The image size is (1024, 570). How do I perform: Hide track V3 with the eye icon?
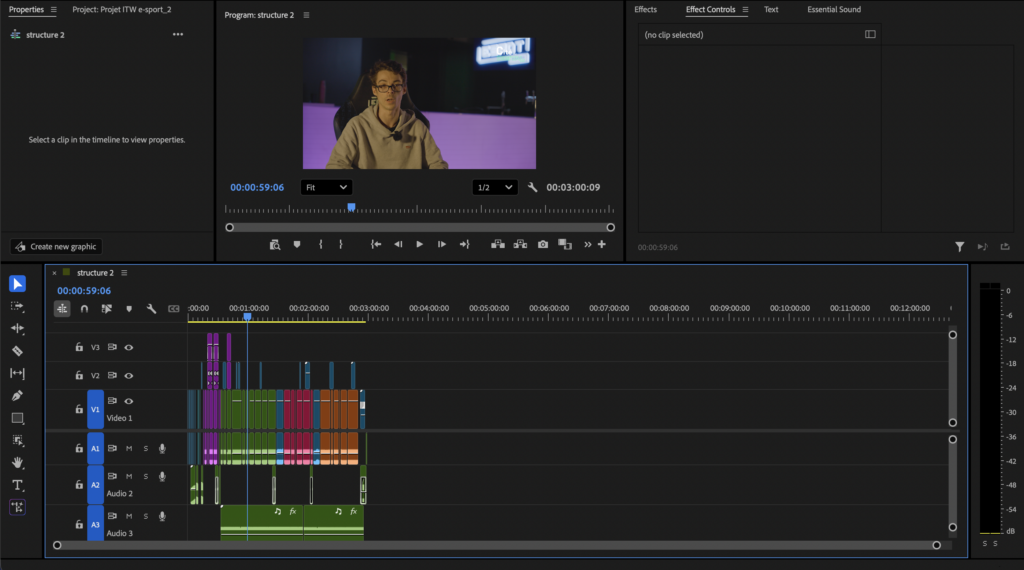point(129,348)
